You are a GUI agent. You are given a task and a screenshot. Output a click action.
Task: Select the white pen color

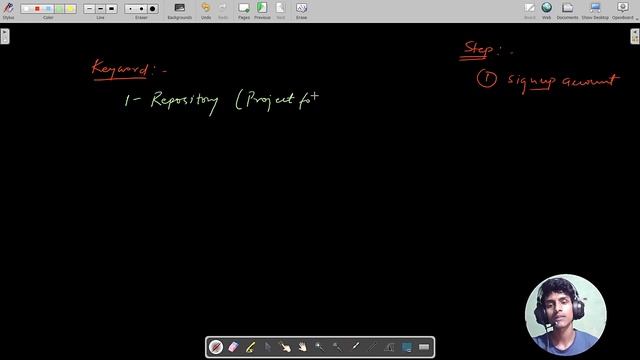pos(27,9)
